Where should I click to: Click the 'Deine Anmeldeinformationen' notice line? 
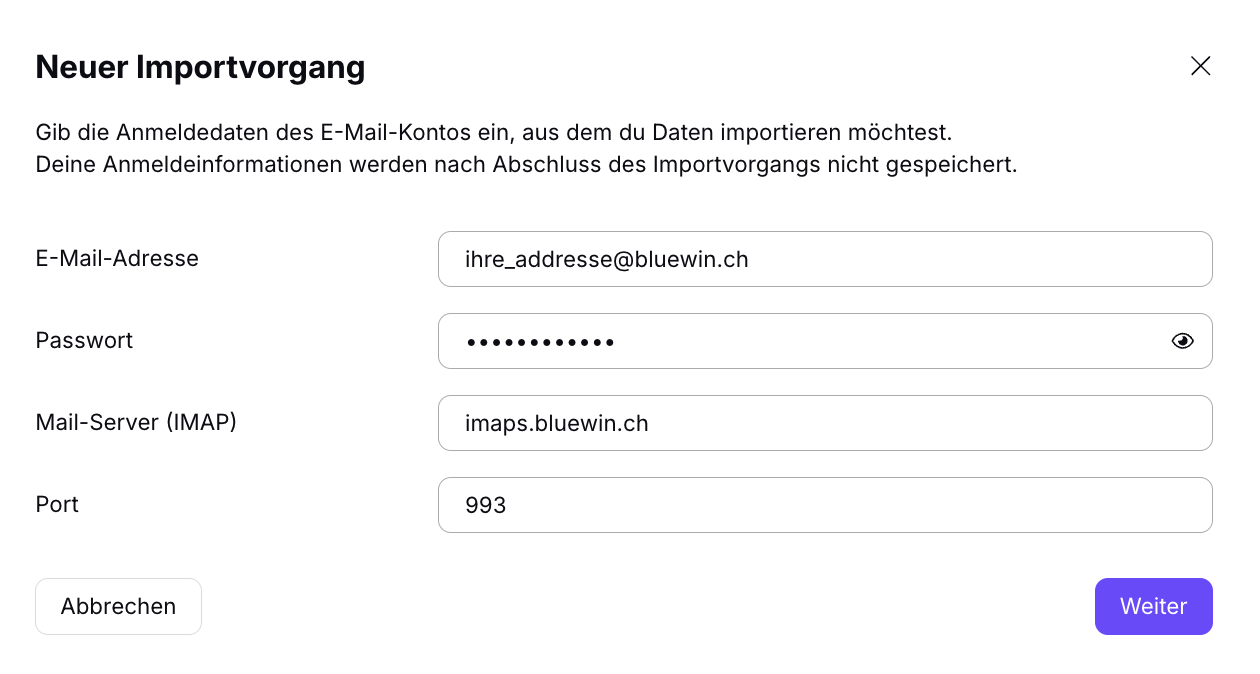(x=526, y=164)
